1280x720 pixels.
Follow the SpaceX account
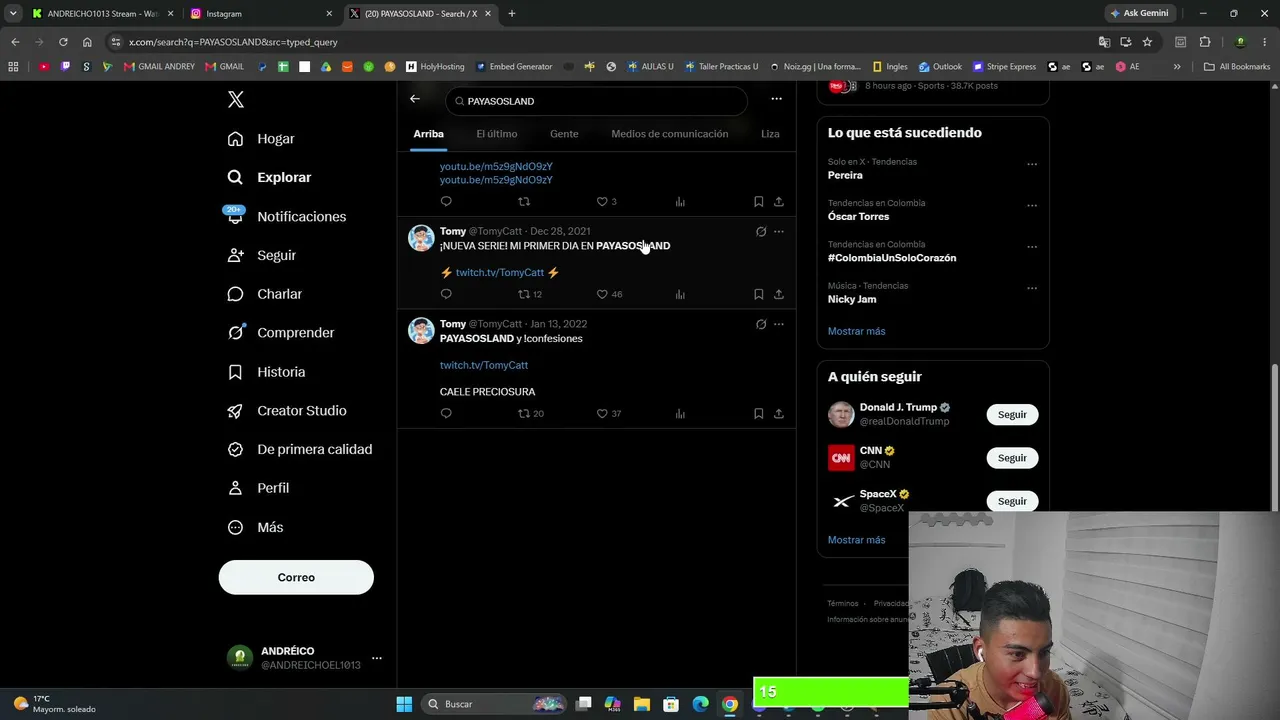(1012, 501)
